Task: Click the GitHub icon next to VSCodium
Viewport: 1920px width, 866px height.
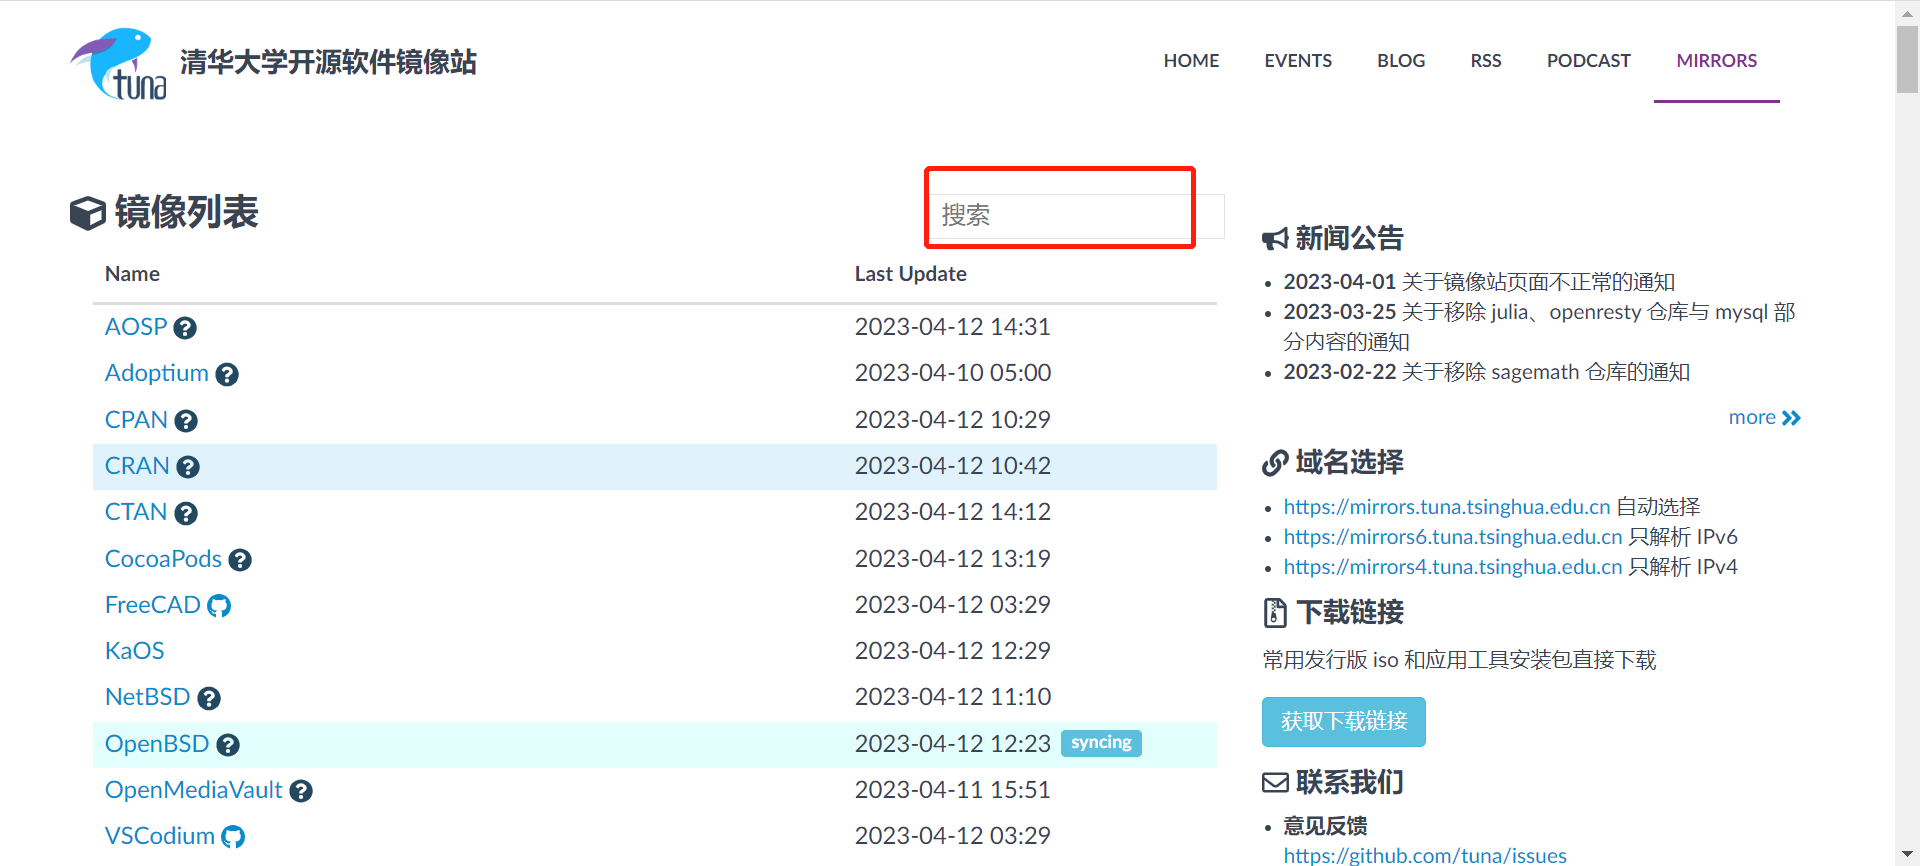Action: 233,837
